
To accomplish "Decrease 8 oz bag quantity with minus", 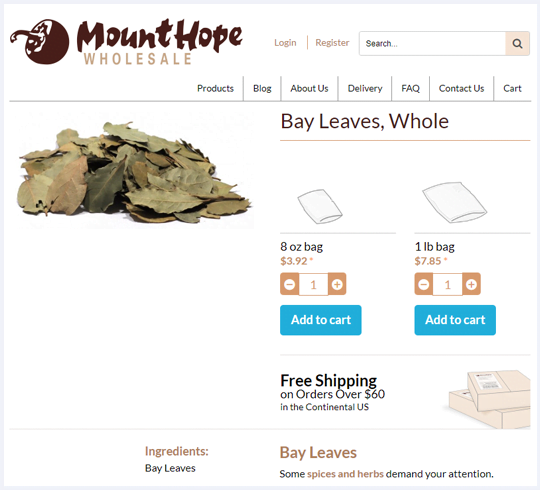I will (x=290, y=284).
